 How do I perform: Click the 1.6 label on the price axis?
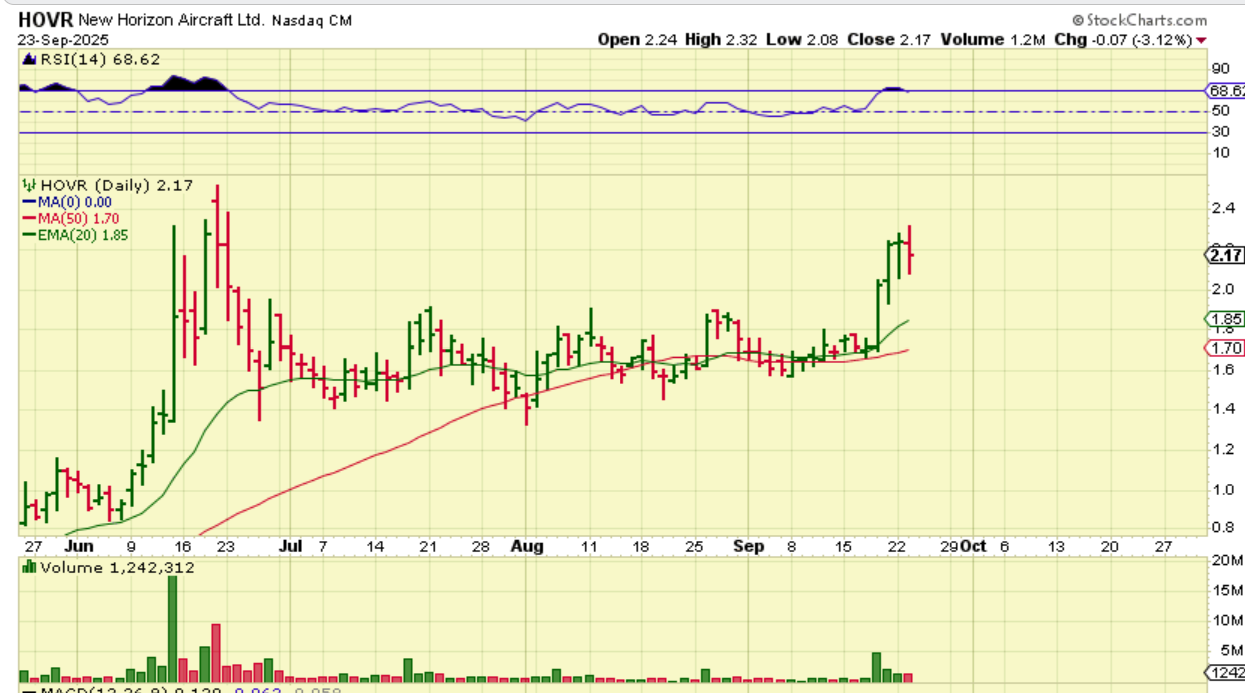1222,369
